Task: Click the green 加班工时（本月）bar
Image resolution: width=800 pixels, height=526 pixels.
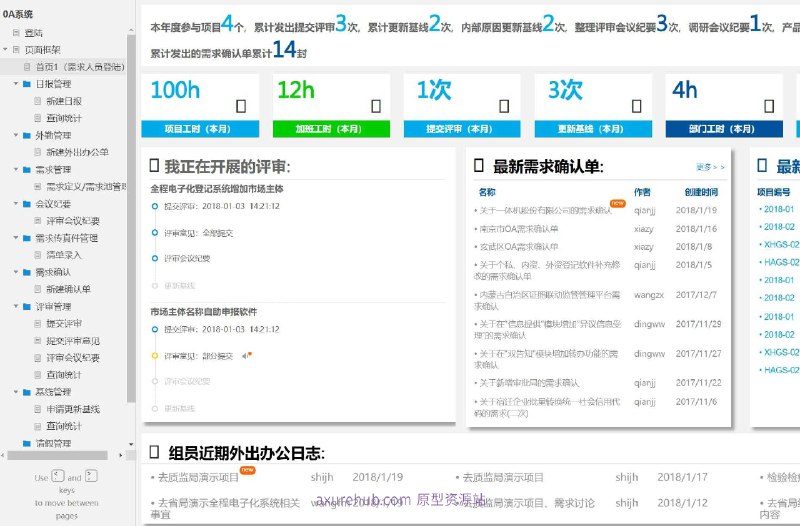Action: click(x=331, y=129)
